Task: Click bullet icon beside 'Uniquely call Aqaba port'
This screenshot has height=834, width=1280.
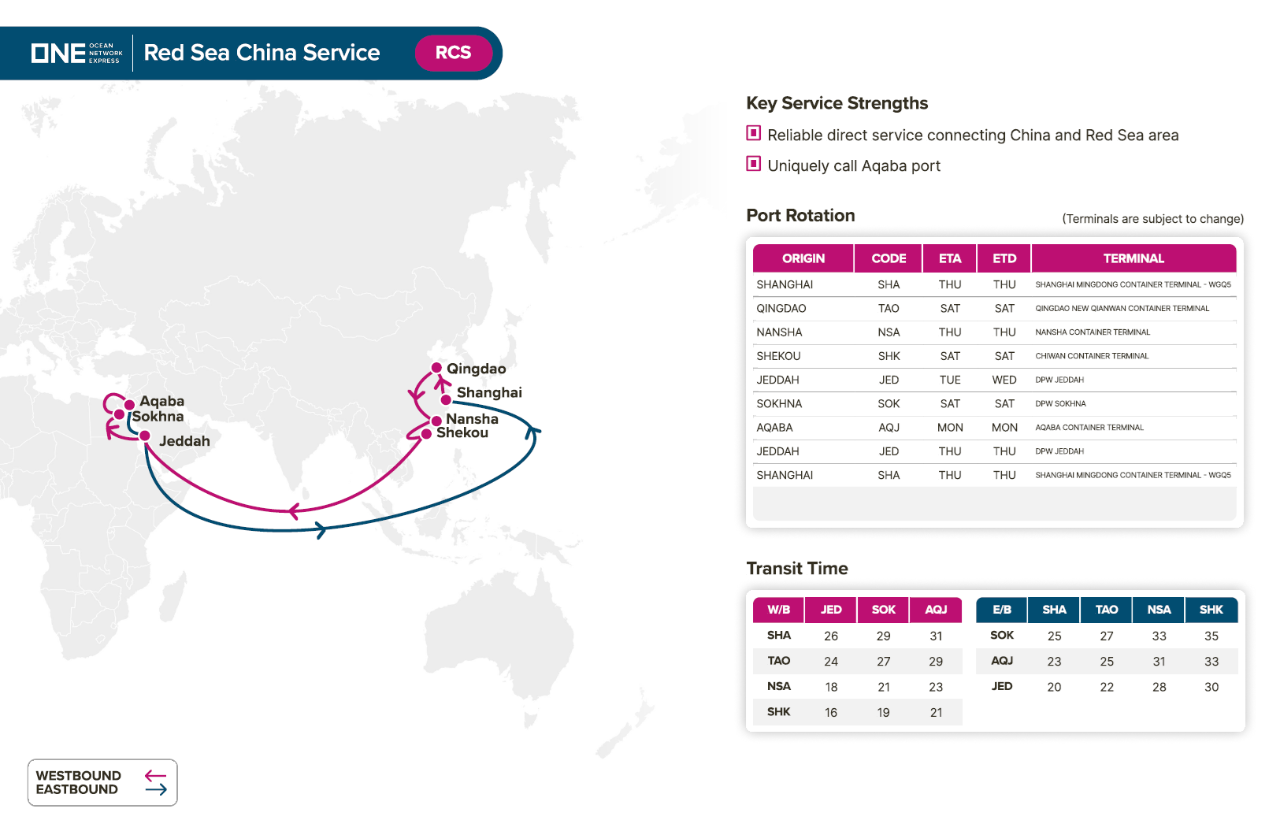Action: pyautogui.click(x=754, y=164)
